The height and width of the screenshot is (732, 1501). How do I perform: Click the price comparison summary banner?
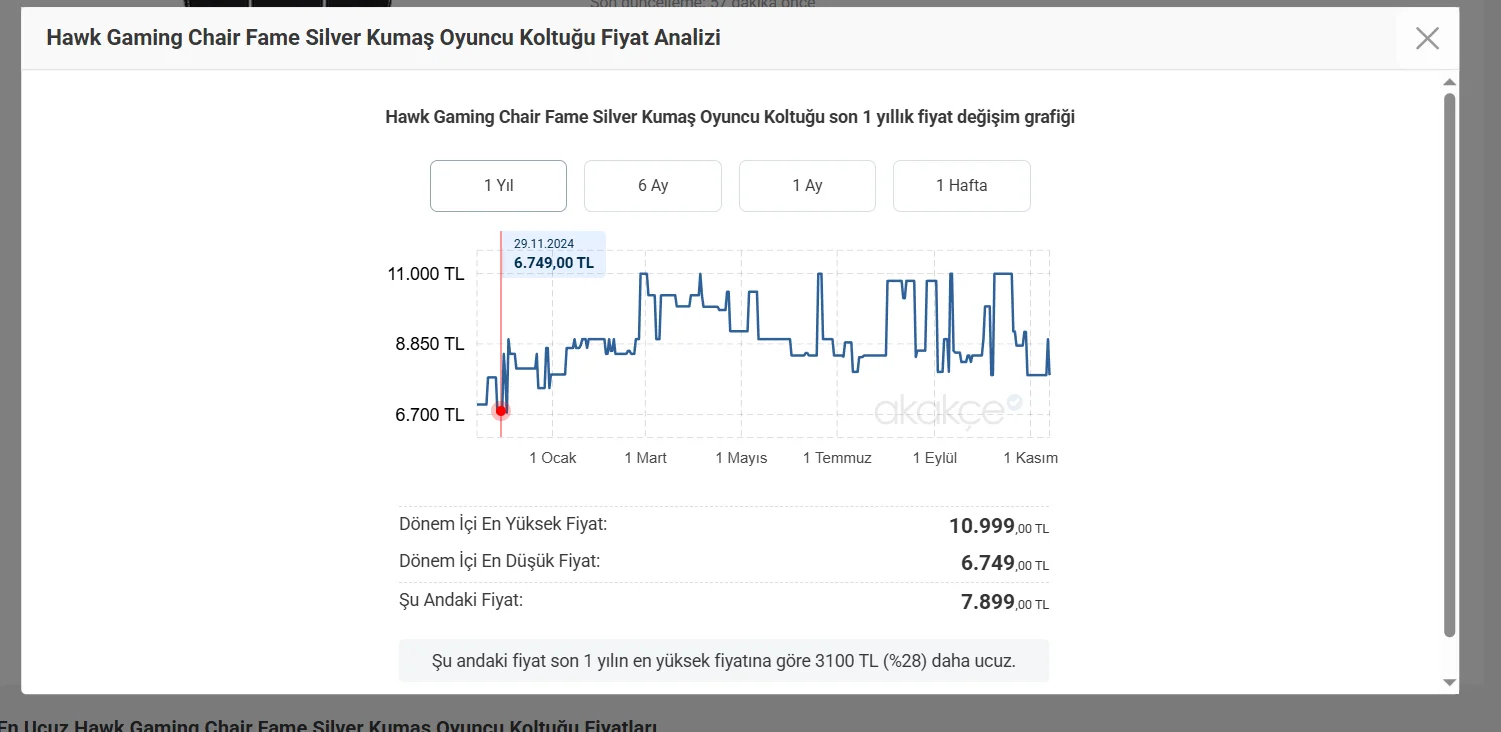(723, 661)
